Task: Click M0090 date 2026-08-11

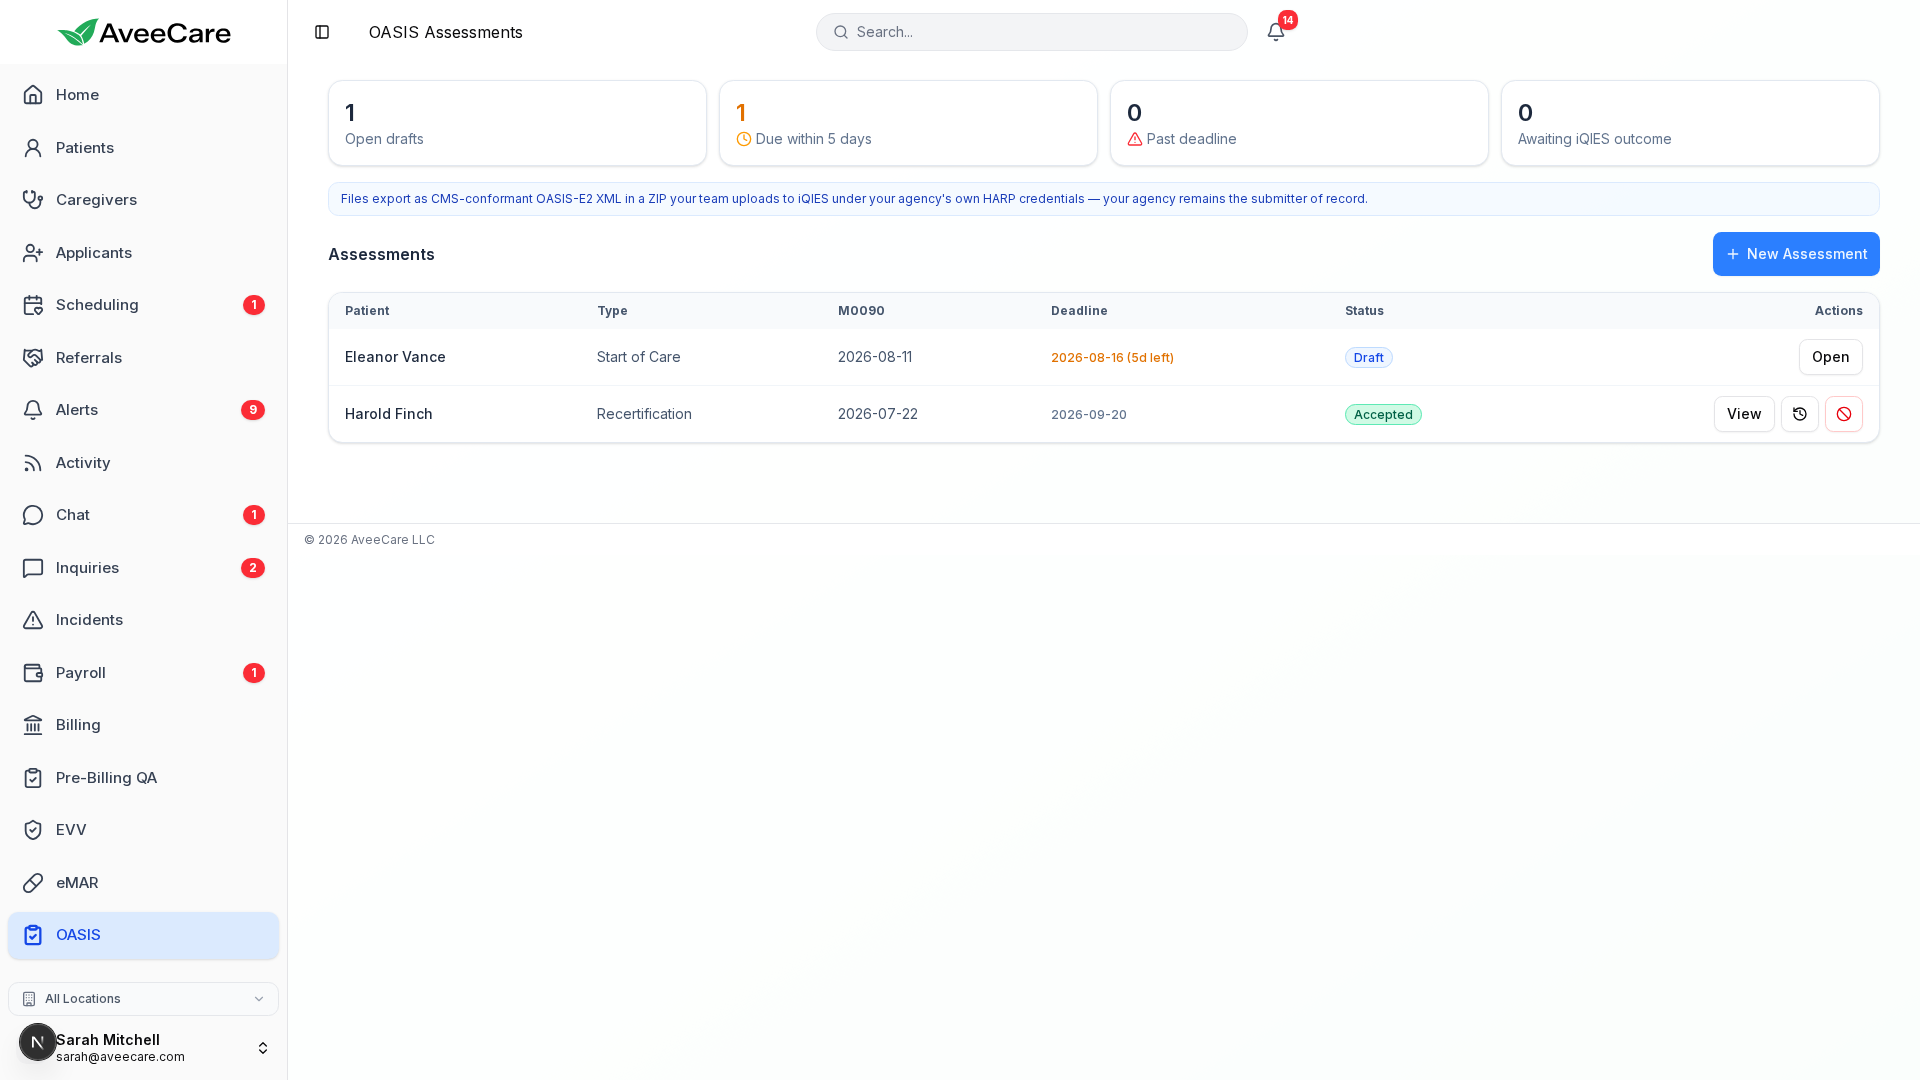Action: (875, 357)
